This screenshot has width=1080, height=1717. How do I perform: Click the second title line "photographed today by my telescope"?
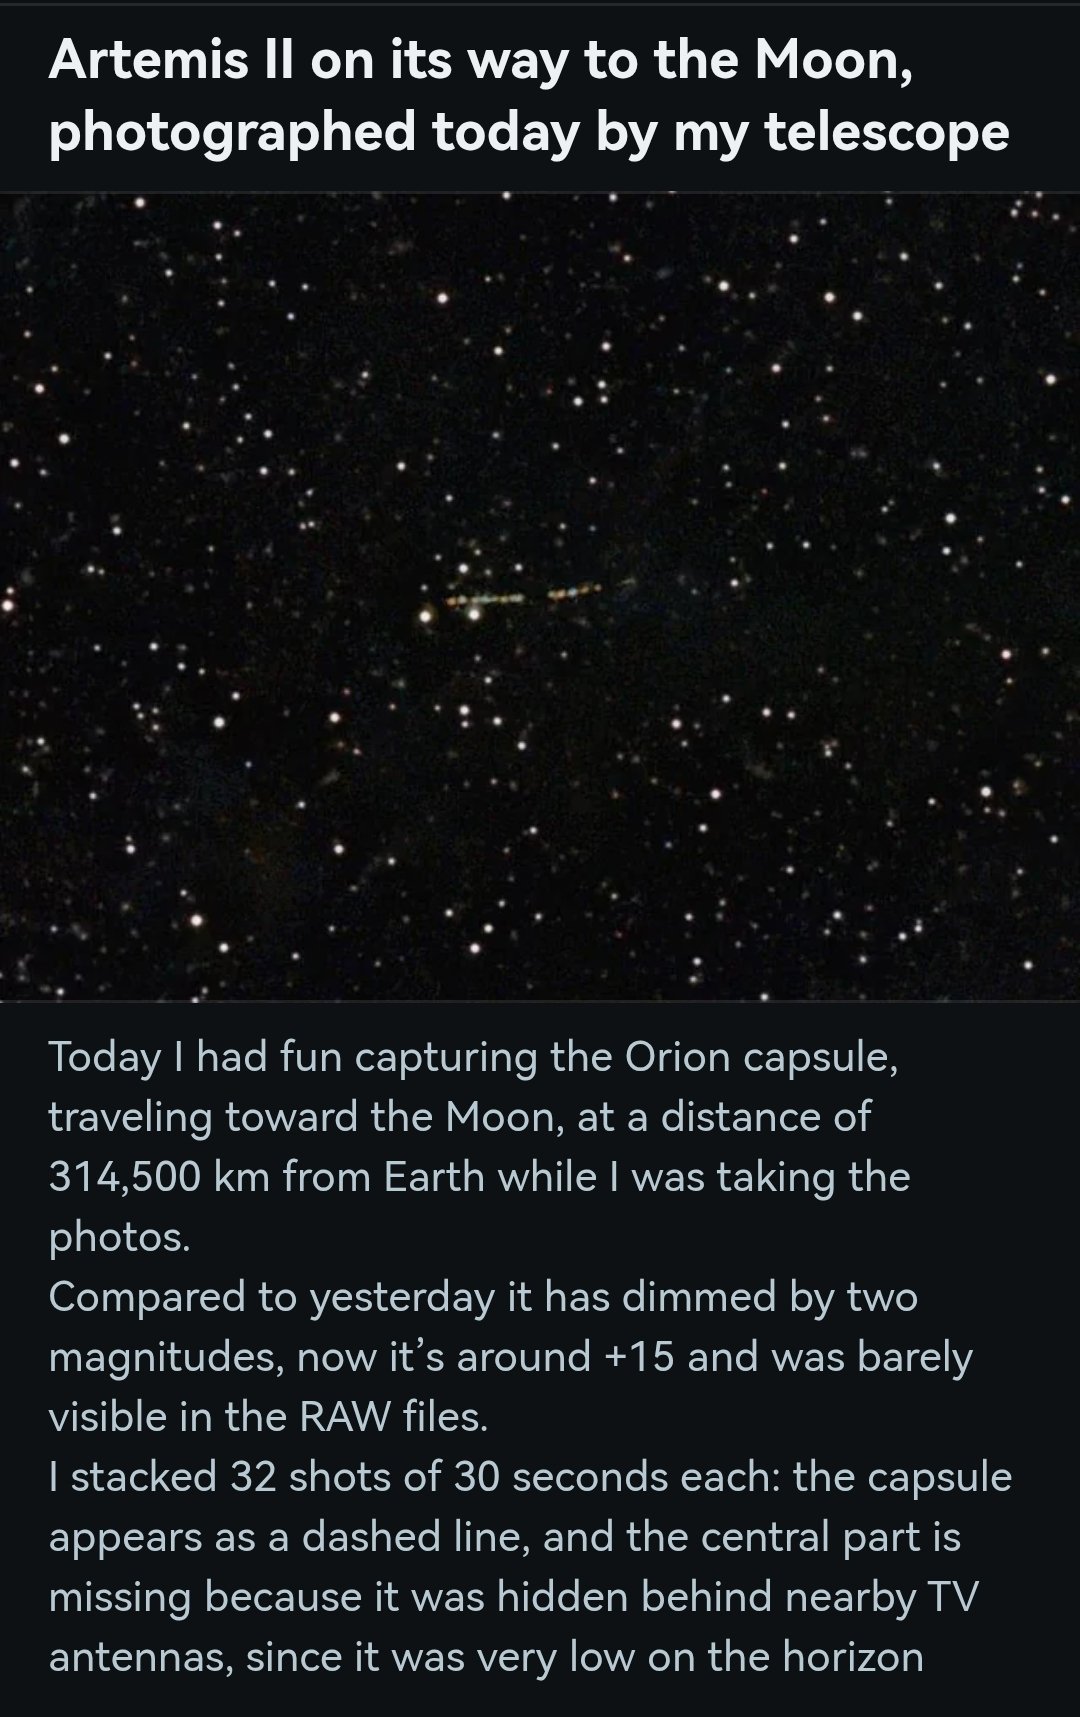click(x=528, y=132)
